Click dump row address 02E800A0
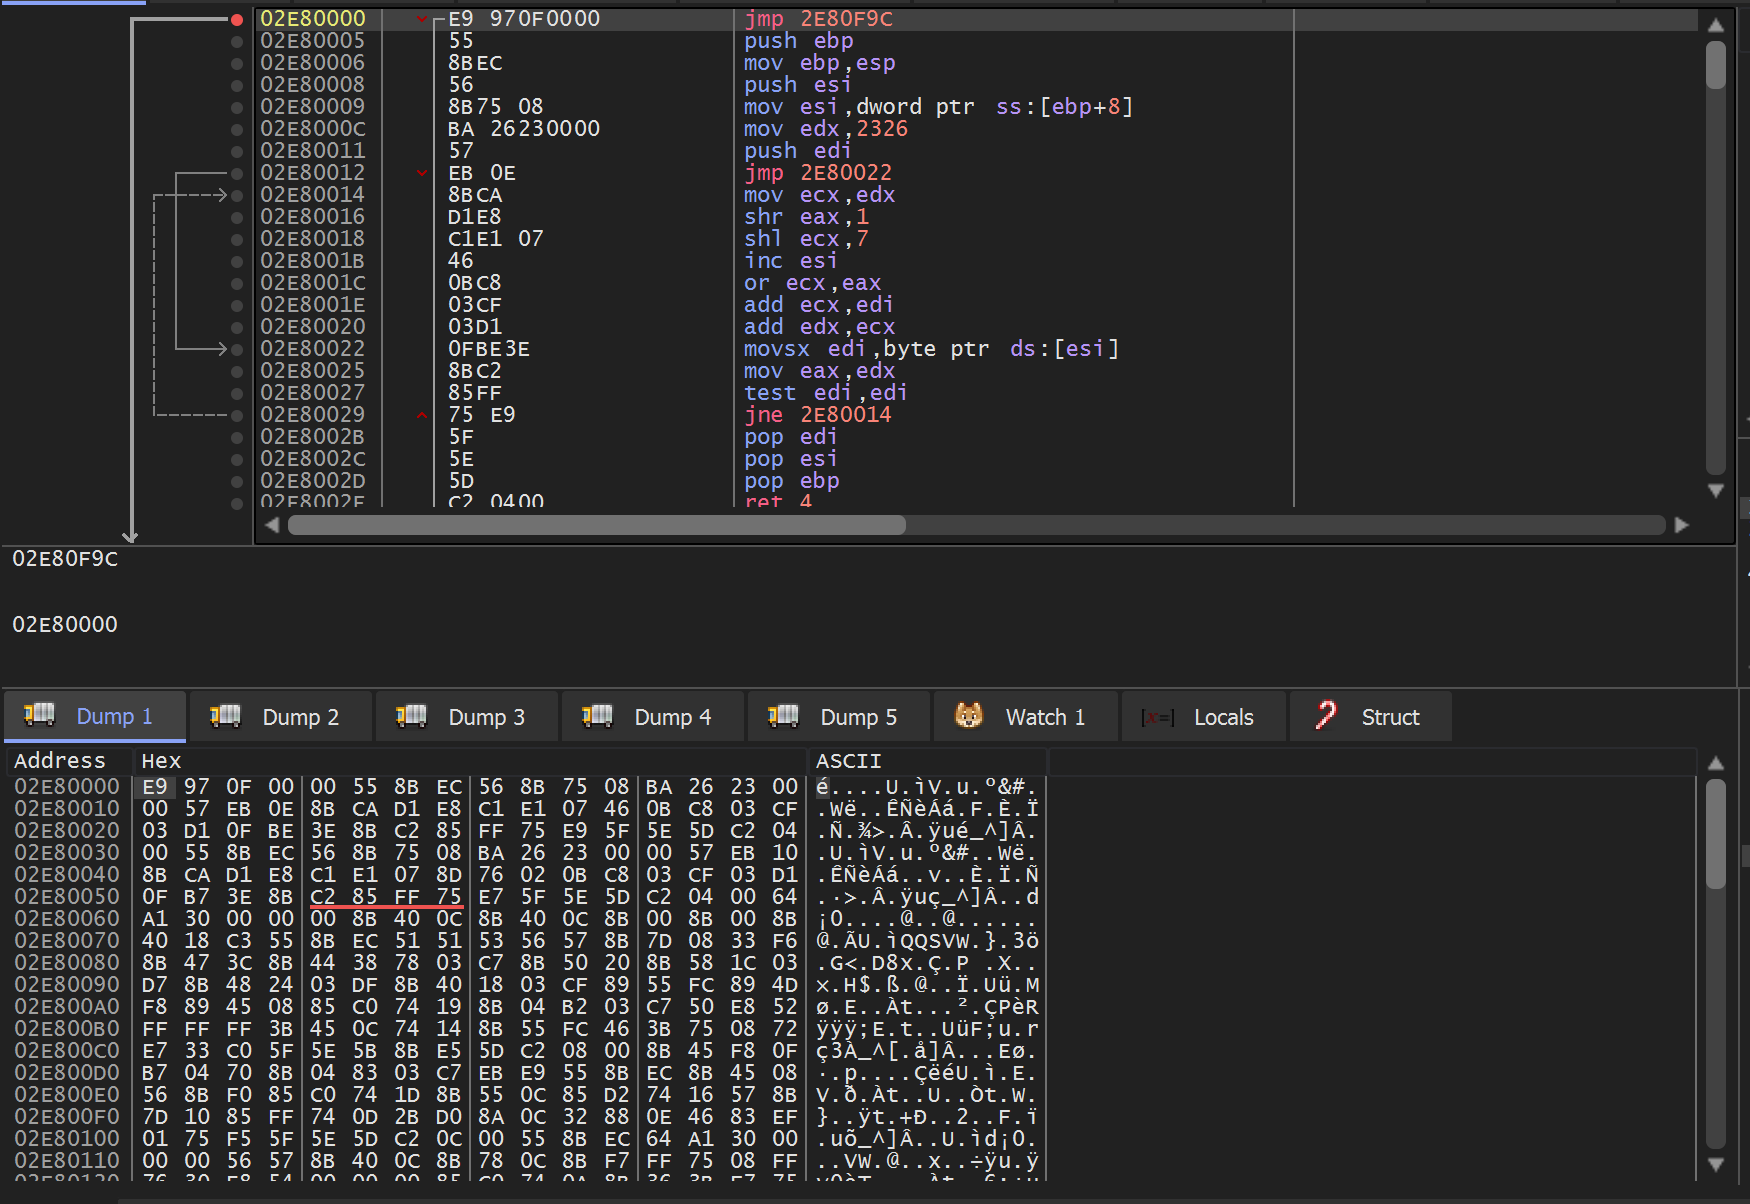 click(67, 1007)
